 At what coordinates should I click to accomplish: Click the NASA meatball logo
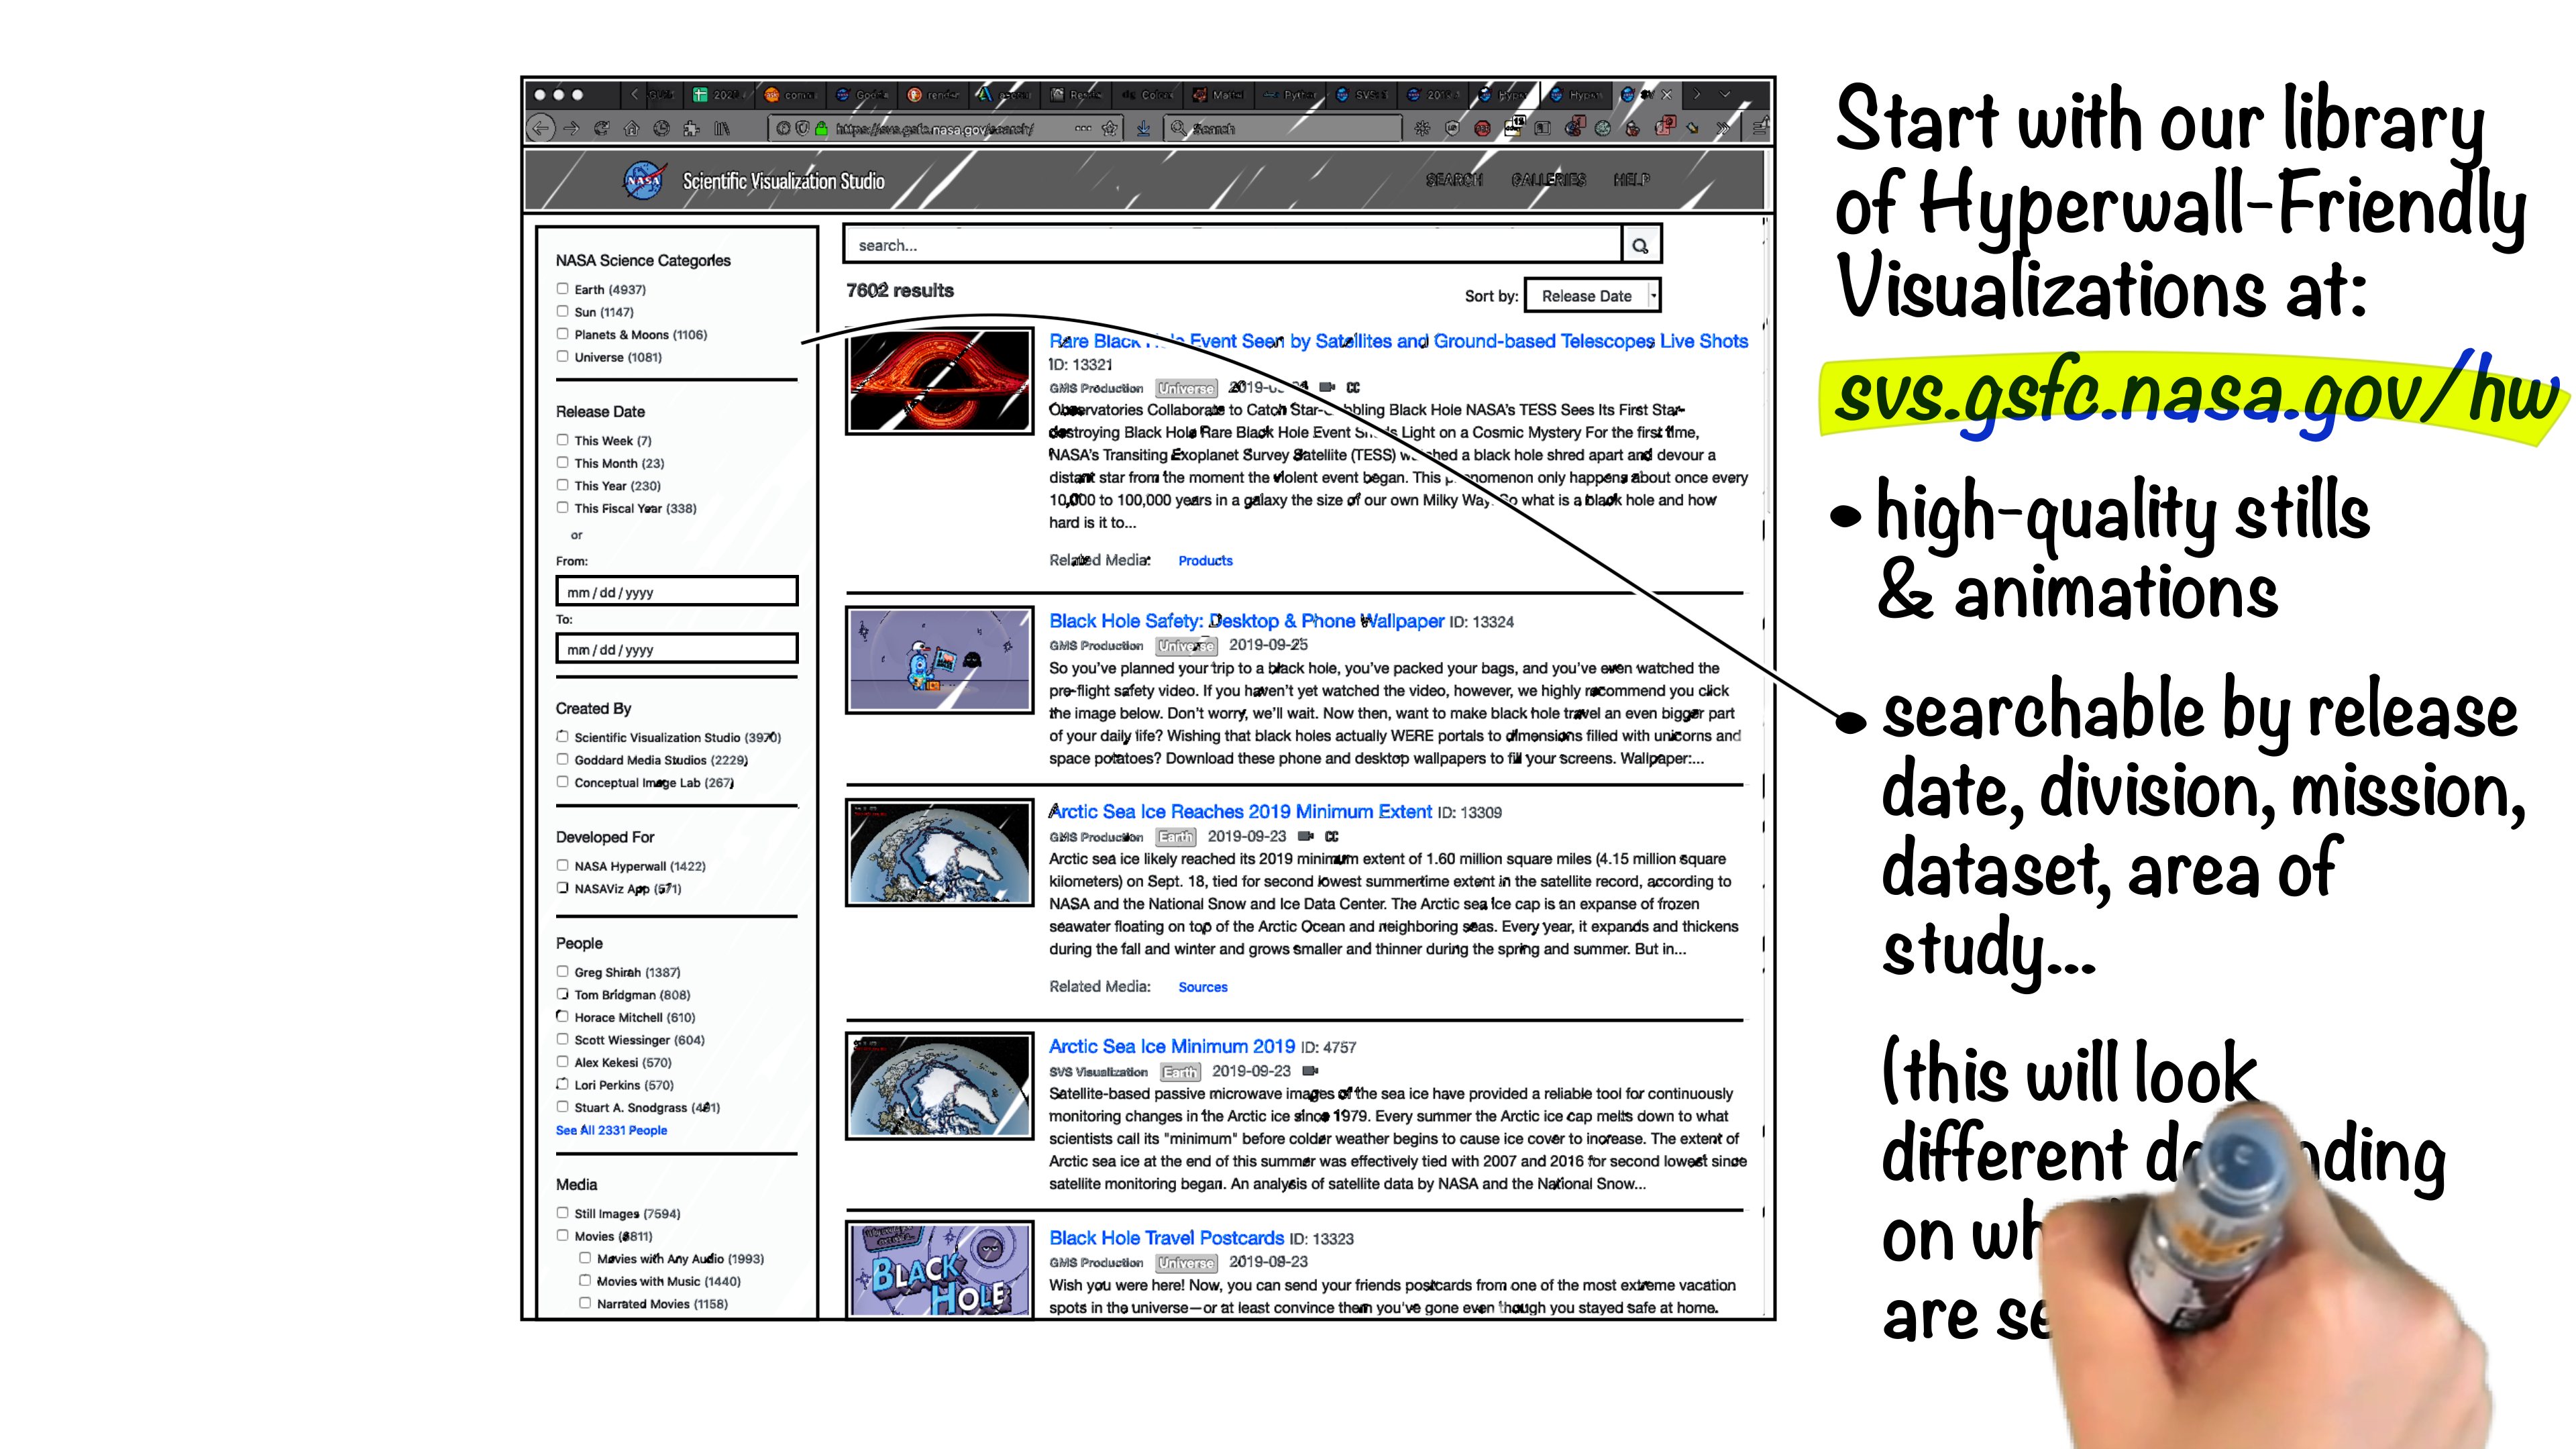tap(643, 181)
